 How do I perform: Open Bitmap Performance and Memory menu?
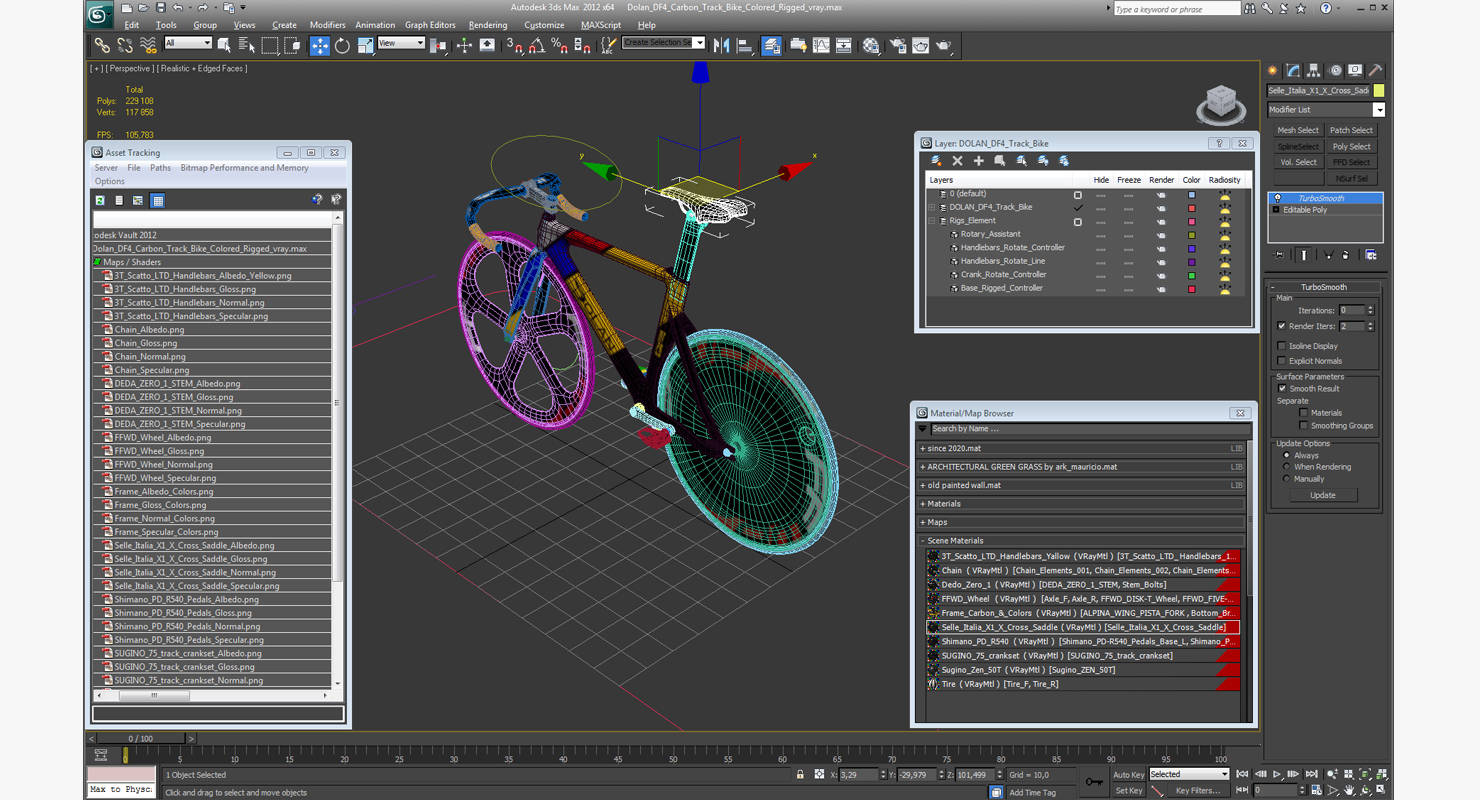244,168
